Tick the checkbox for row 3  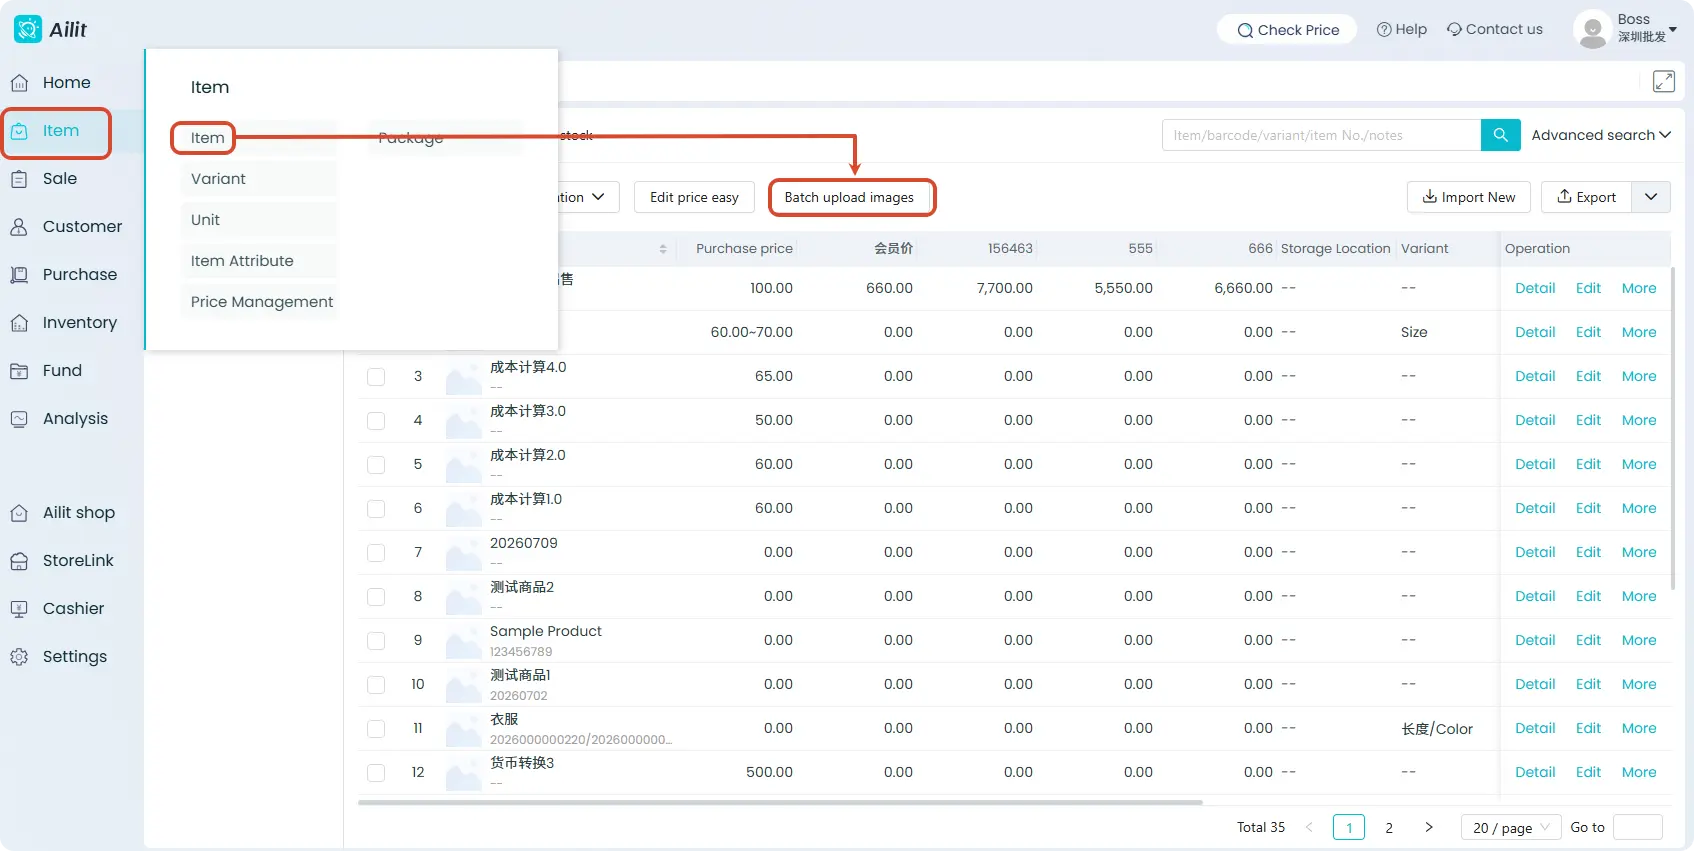point(376,377)
